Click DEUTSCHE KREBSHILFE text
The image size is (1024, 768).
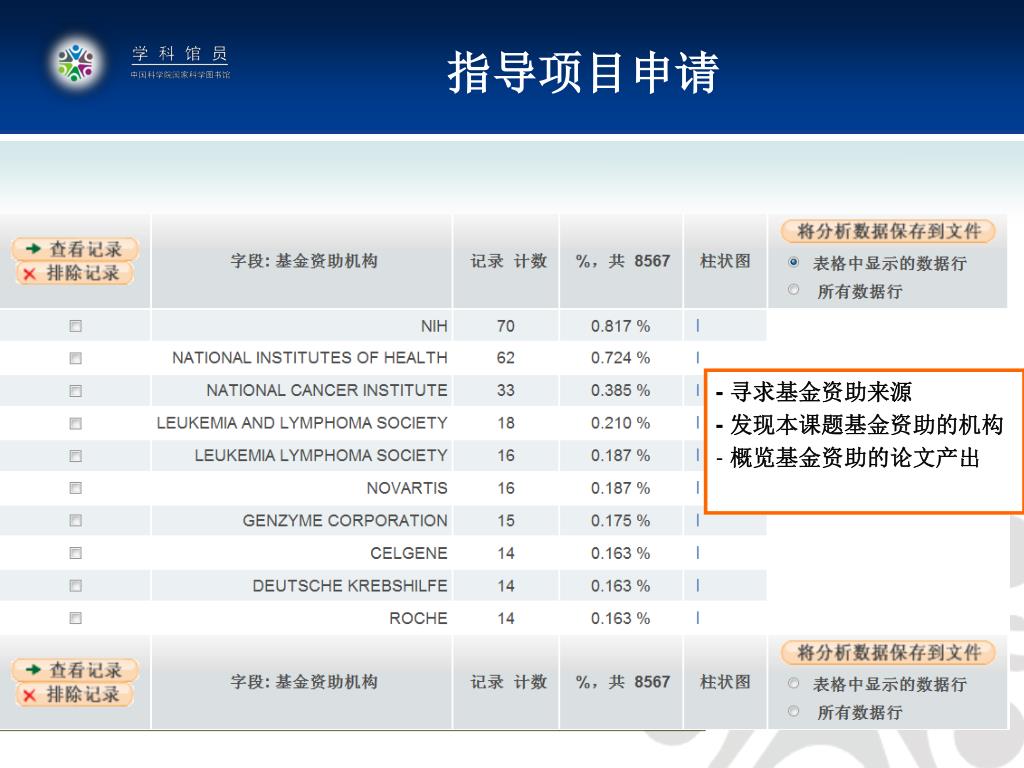[350, 586]
